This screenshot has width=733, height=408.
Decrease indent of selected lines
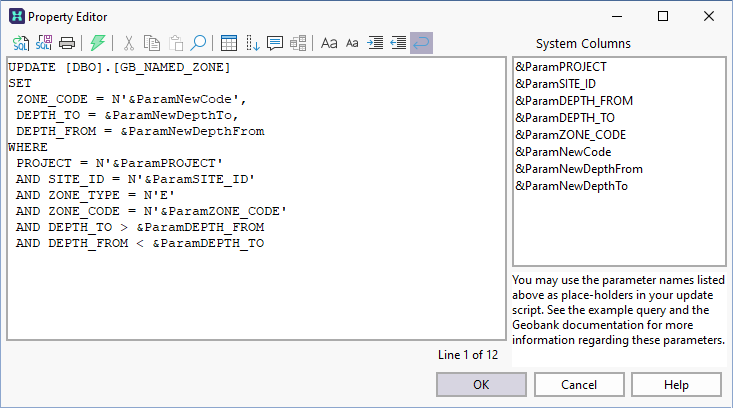coord(398,43)
